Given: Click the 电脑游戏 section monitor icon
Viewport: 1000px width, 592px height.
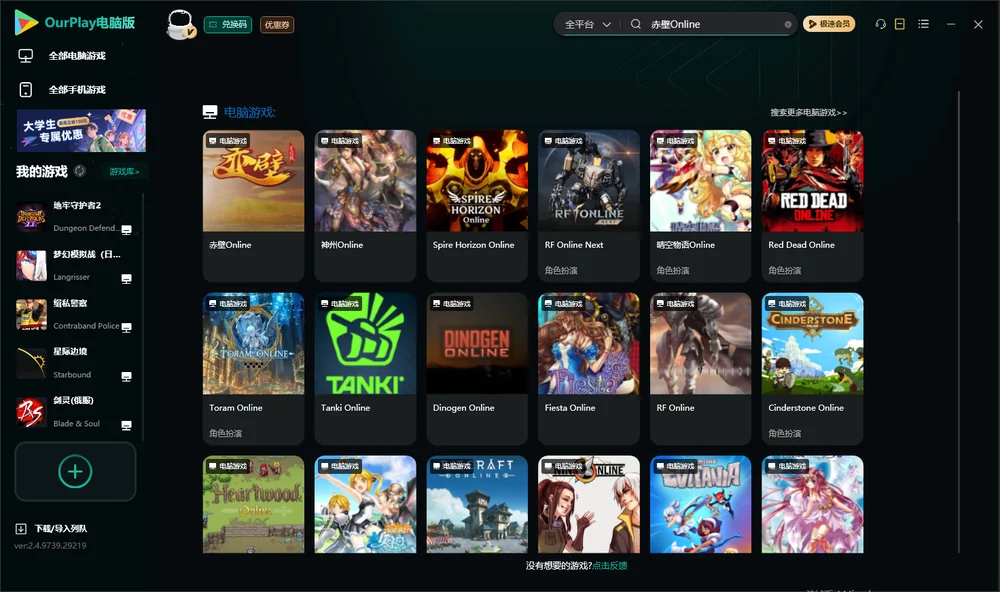Looking at the screenshot, I should click(x=210, y=112).
